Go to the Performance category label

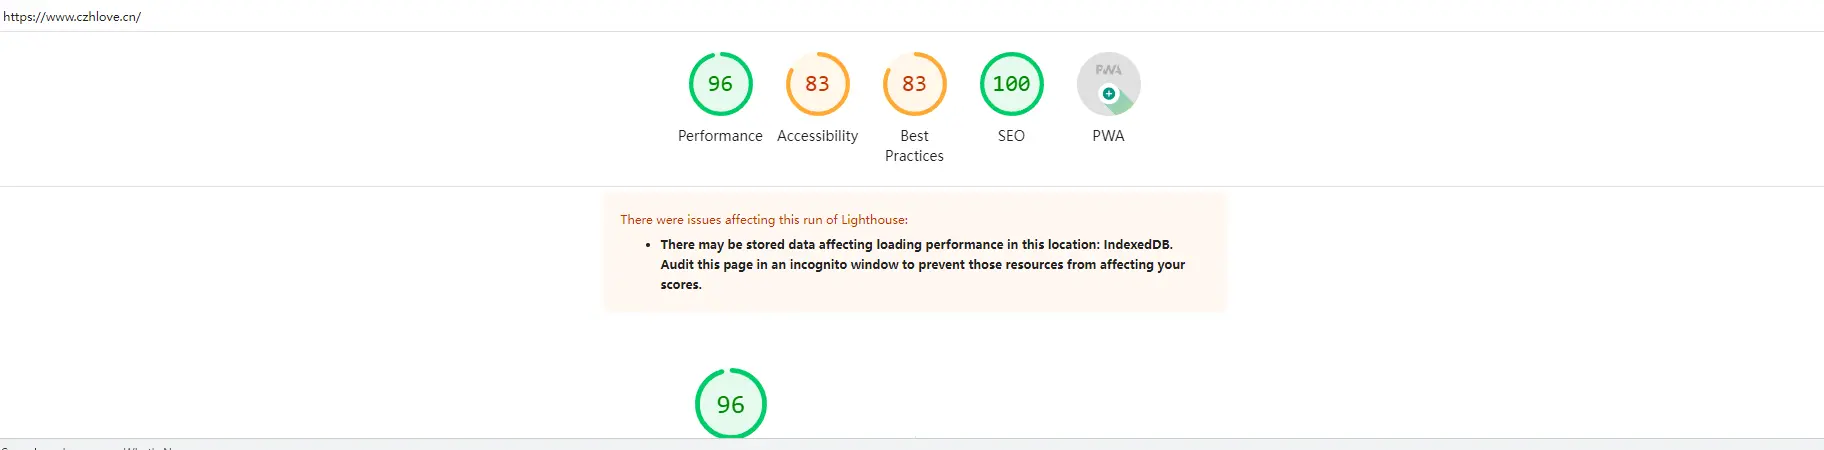720,136
